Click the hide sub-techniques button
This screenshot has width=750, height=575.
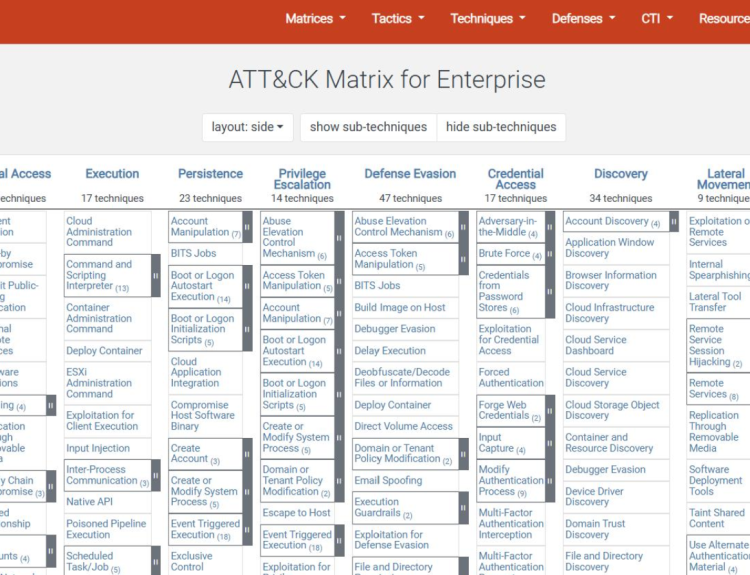click(501, 127)
